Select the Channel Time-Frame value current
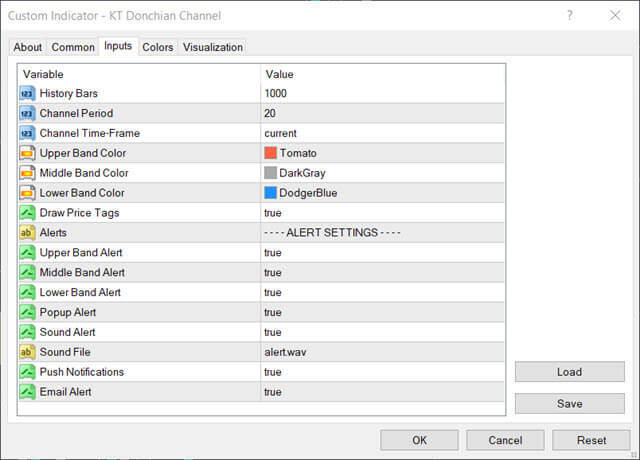 click(x=280, y=133)
